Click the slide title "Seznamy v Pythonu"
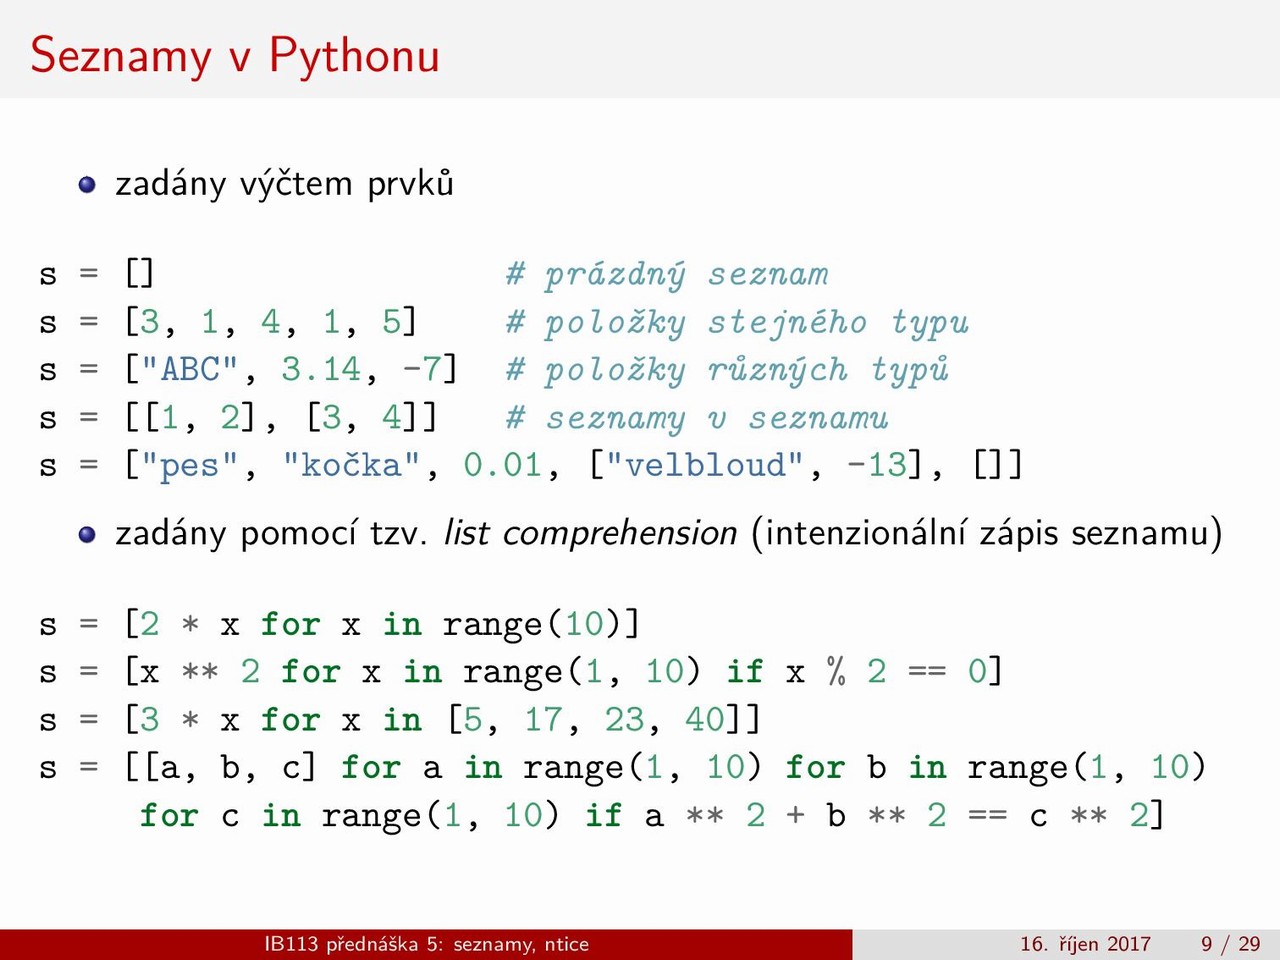1280x960 pixels. (235, 55)
